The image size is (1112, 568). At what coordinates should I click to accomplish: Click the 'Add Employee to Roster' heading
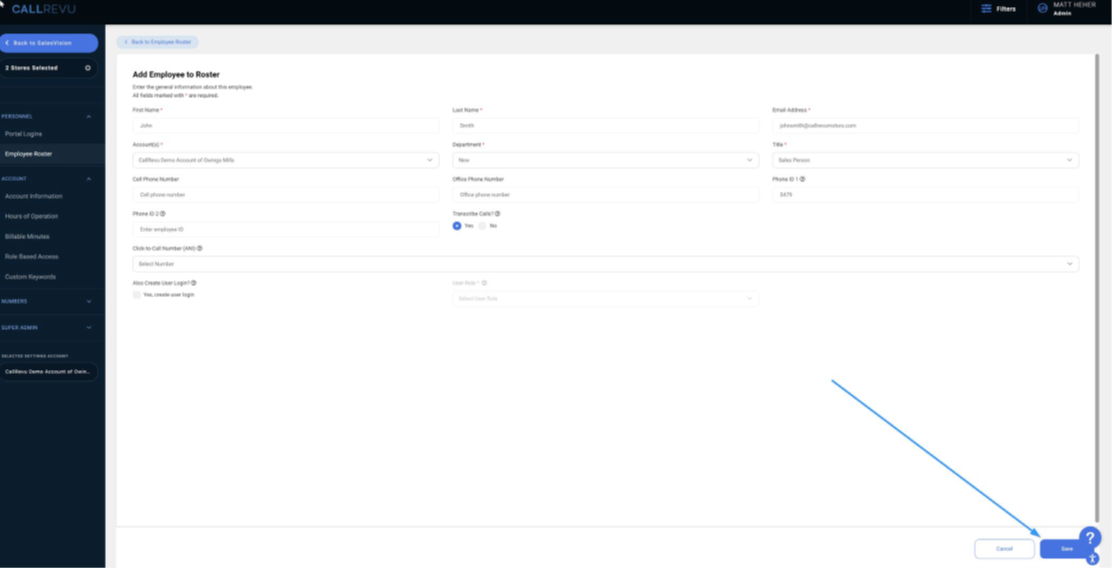(x=176, y=74)
